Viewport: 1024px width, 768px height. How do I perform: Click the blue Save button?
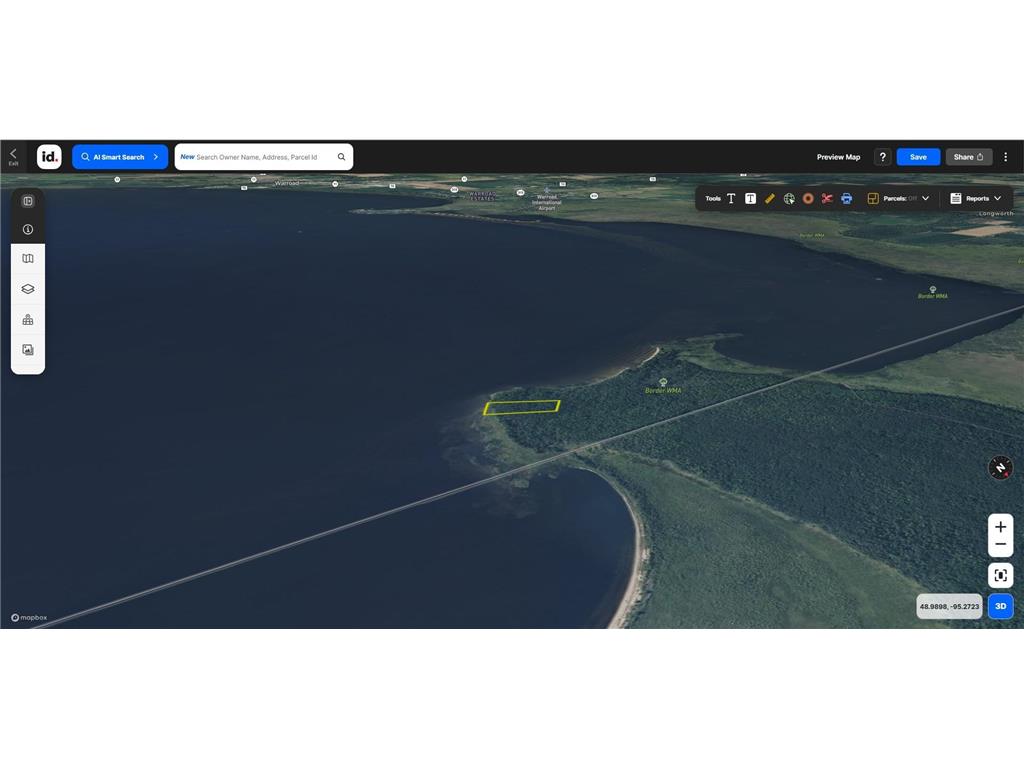pyautogui.click(x=918, y=157)
